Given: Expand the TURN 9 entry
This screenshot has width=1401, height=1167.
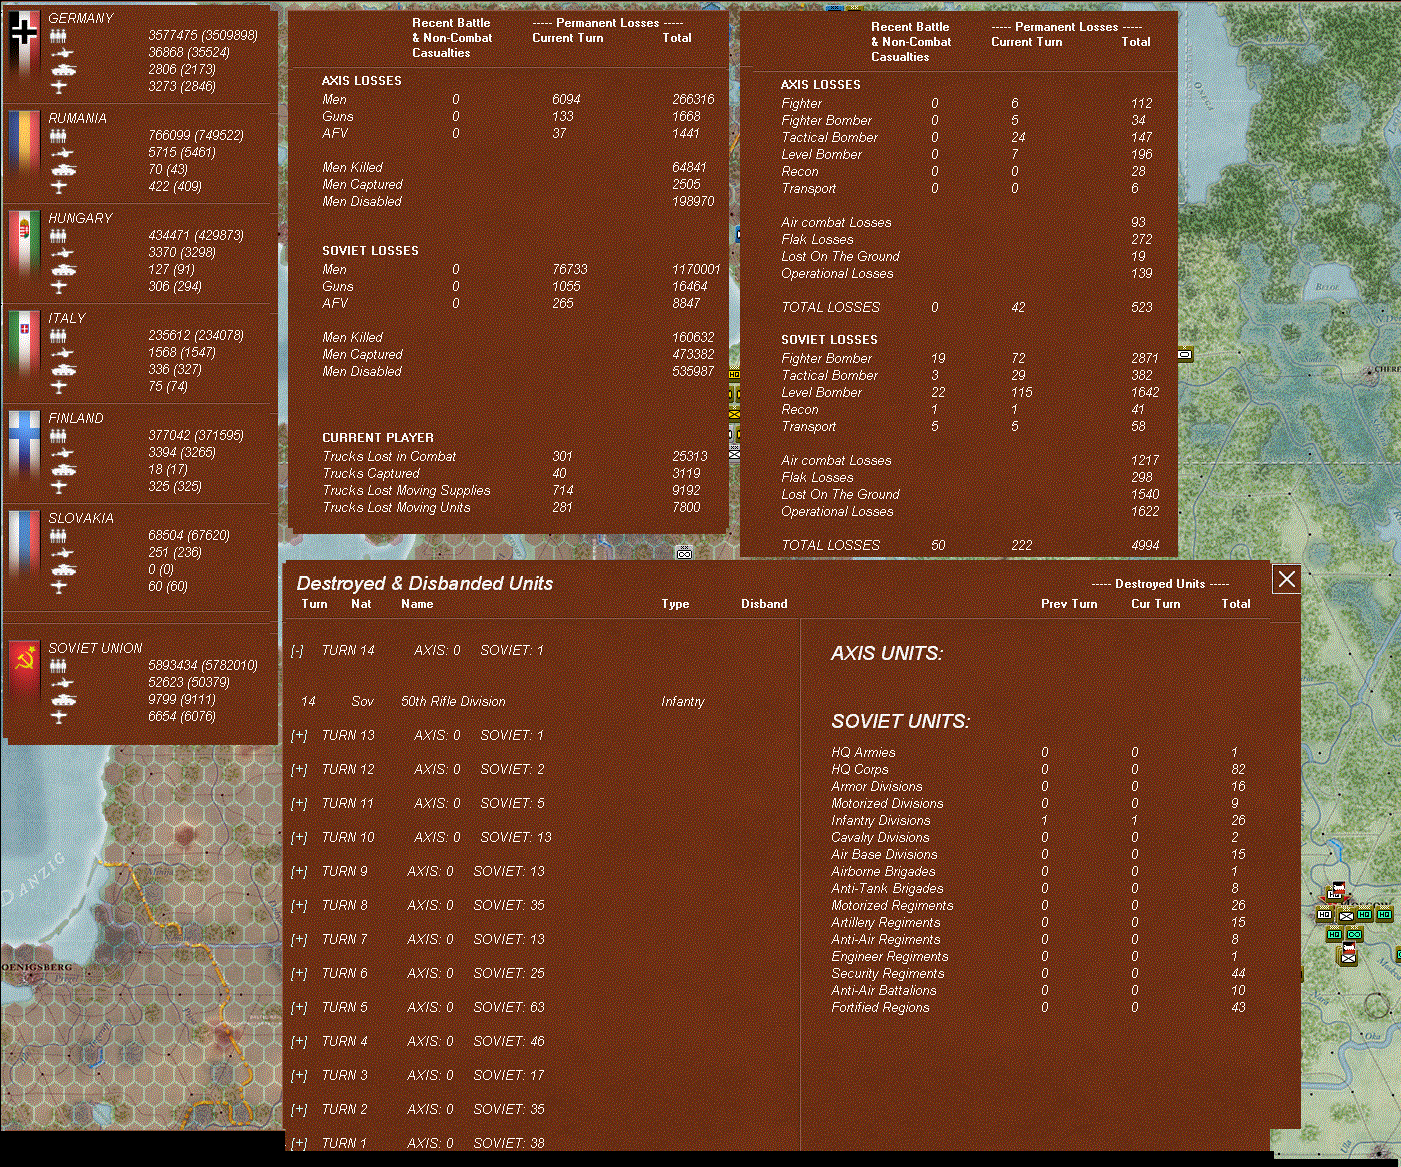Looking at the screenshot, I should pyautogui.click(x=298, y=872).
